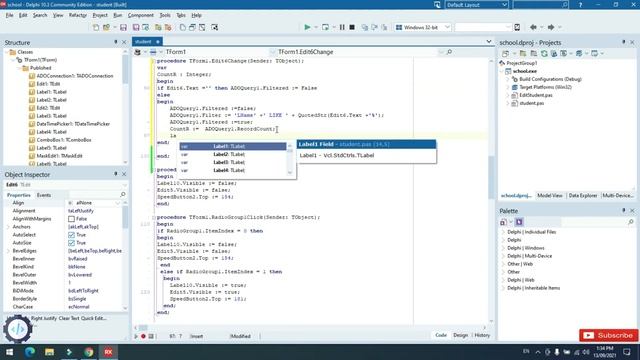Click the Back navigation arrow in toolbar
Image resolution: width=640 pixels, height=360 pixels.
(533, 27)
